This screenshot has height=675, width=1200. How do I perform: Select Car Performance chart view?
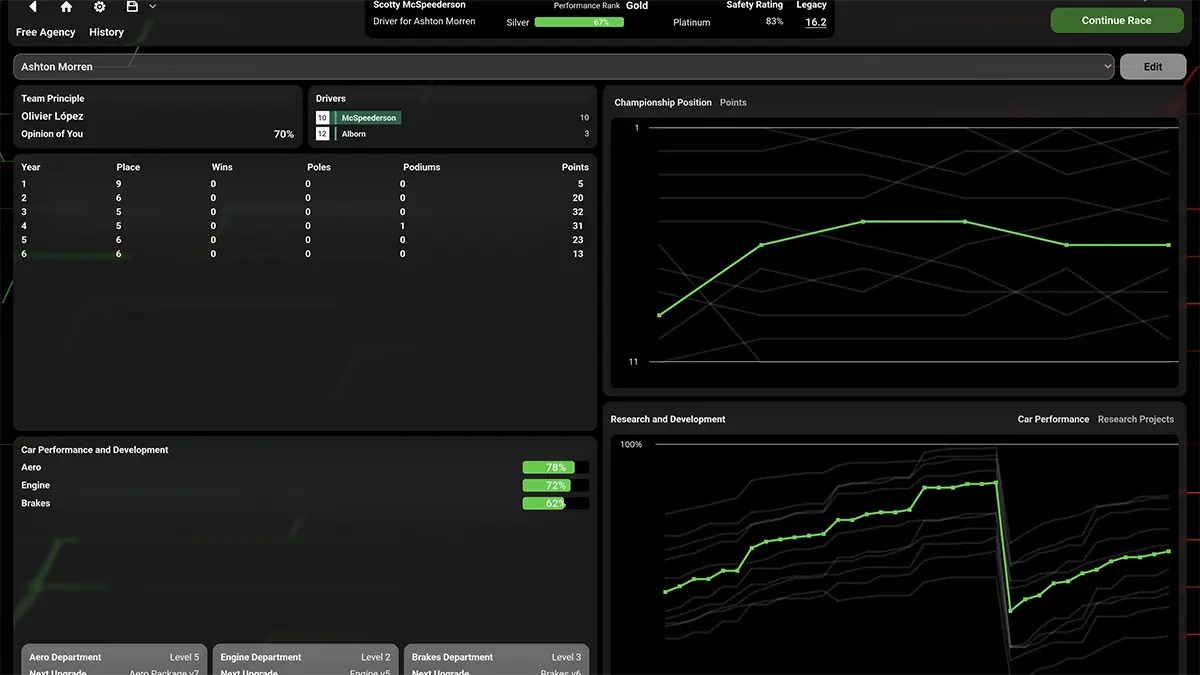pyautogui.click(x=1053, y=419)
